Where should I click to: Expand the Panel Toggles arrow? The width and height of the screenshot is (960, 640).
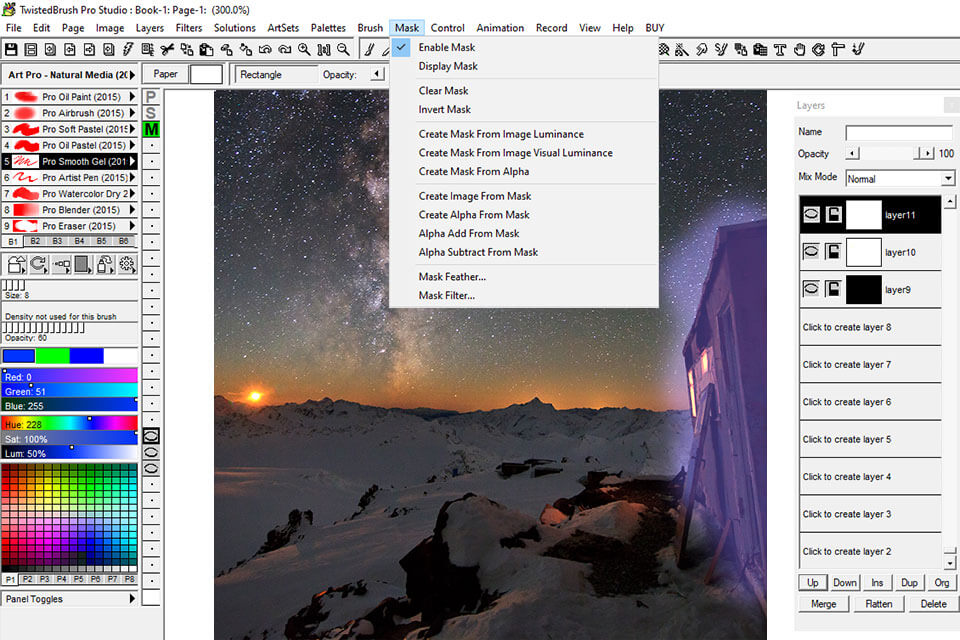pos(132,599)
